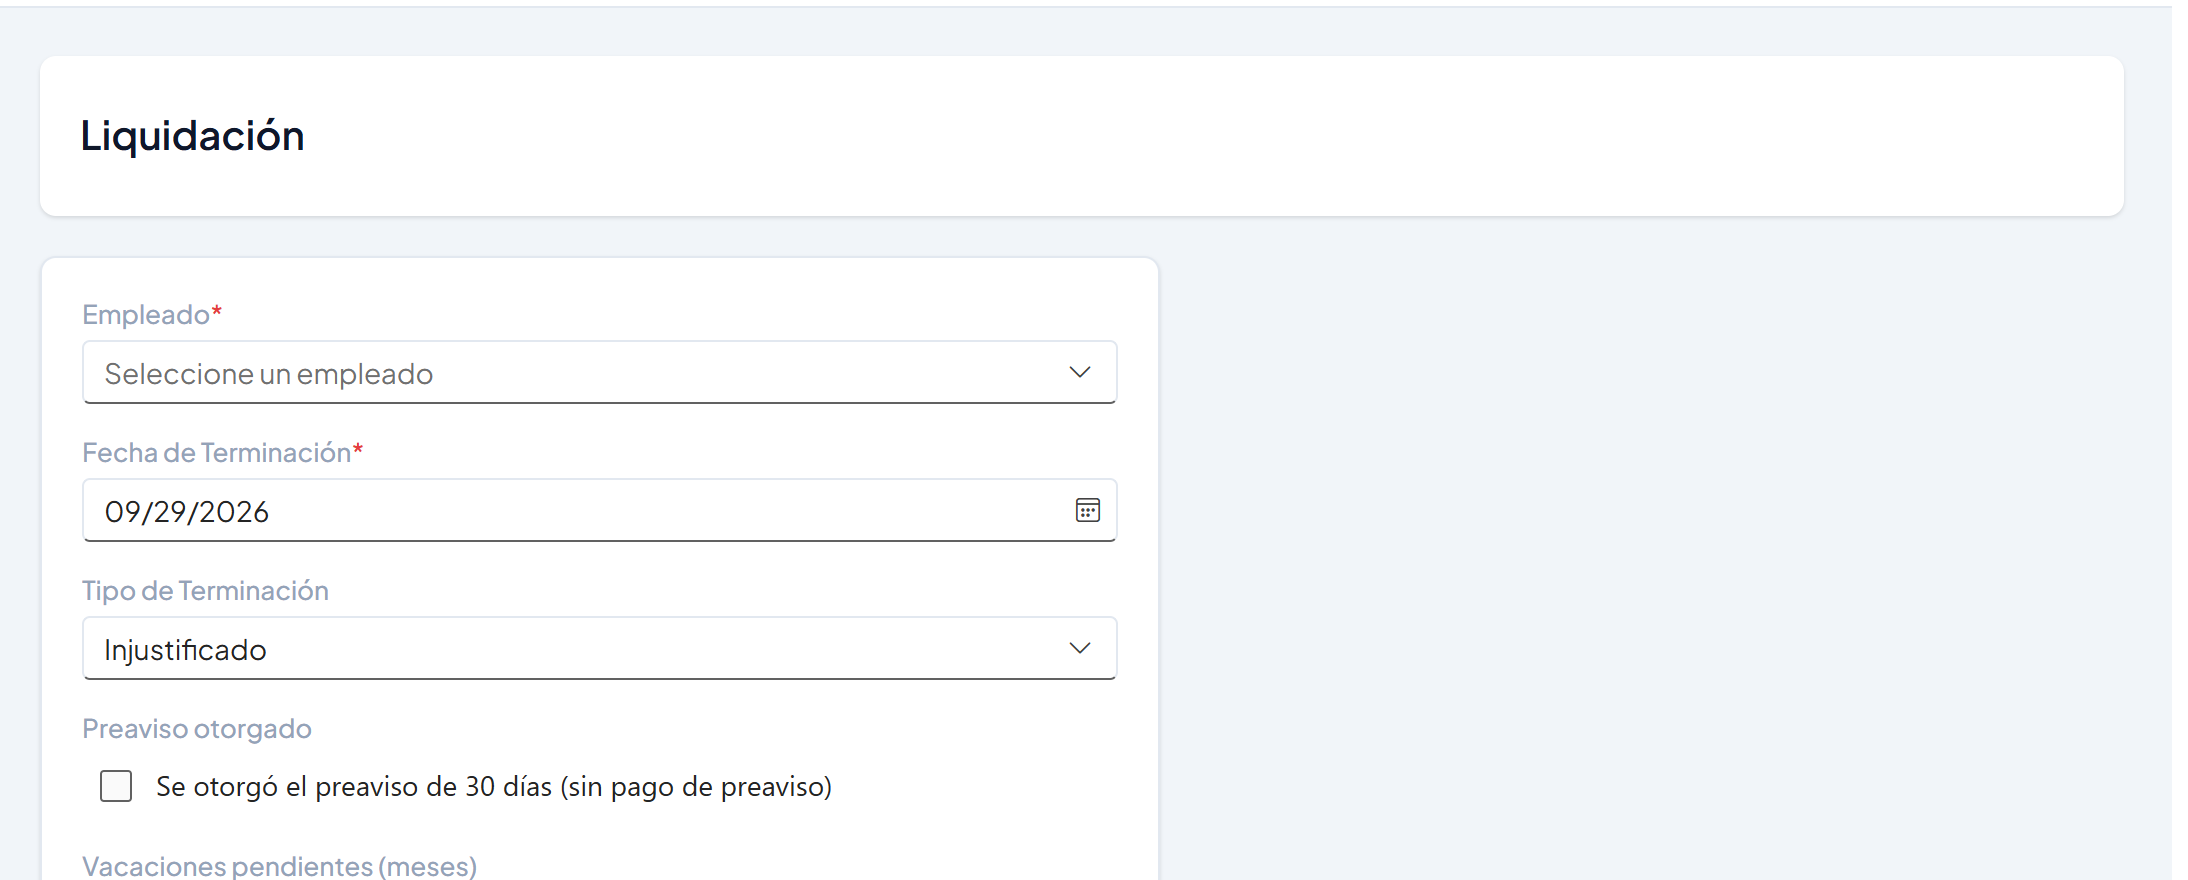Click the 'Liquidación' page heading
Image resolution: width=2188 pixels, height=880 pixels.
(x=192, y=136)
